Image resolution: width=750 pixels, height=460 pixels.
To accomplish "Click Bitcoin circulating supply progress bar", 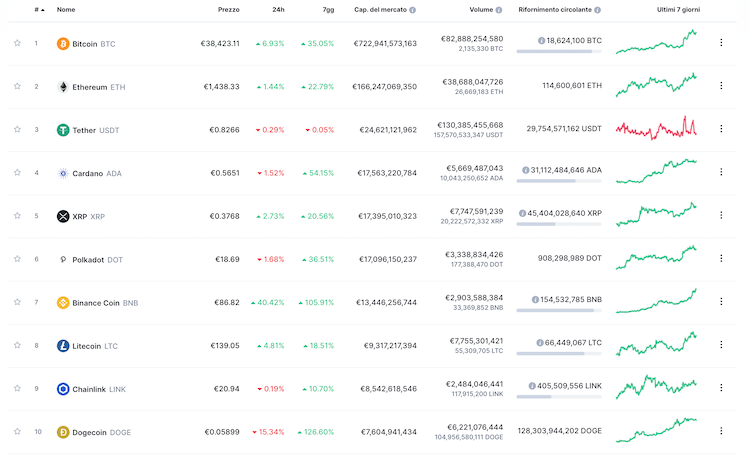I will pos(559,51).
